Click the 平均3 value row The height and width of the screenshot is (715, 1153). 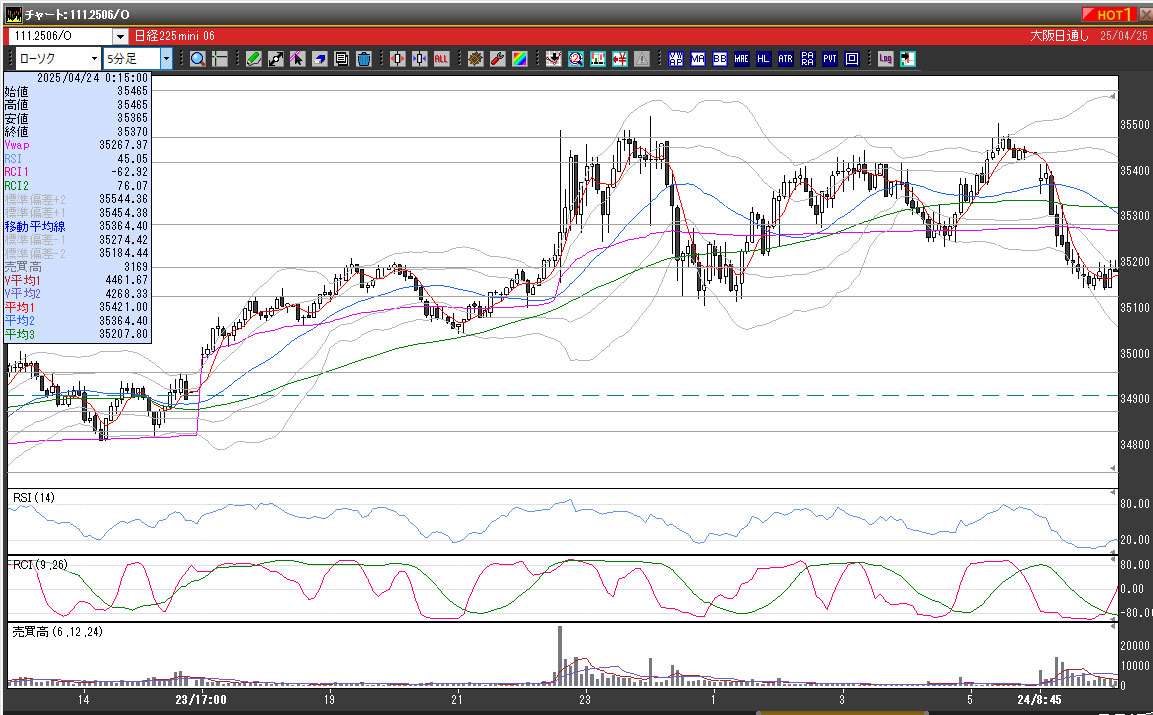click(x=76, y=335)
